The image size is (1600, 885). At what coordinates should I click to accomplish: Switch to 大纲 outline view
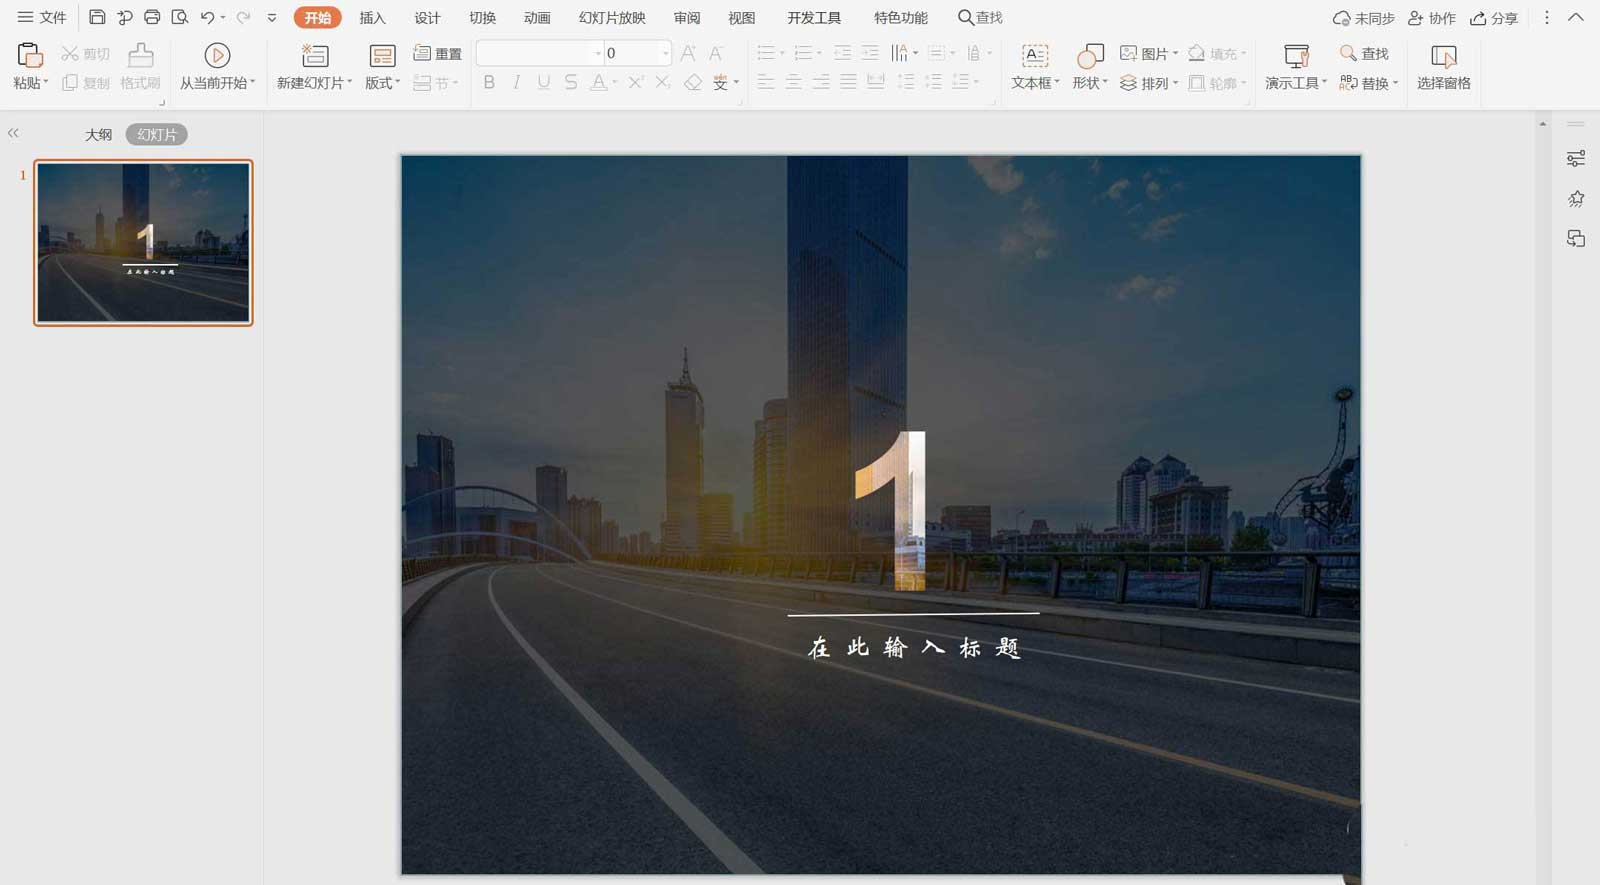tap(98, 134)
